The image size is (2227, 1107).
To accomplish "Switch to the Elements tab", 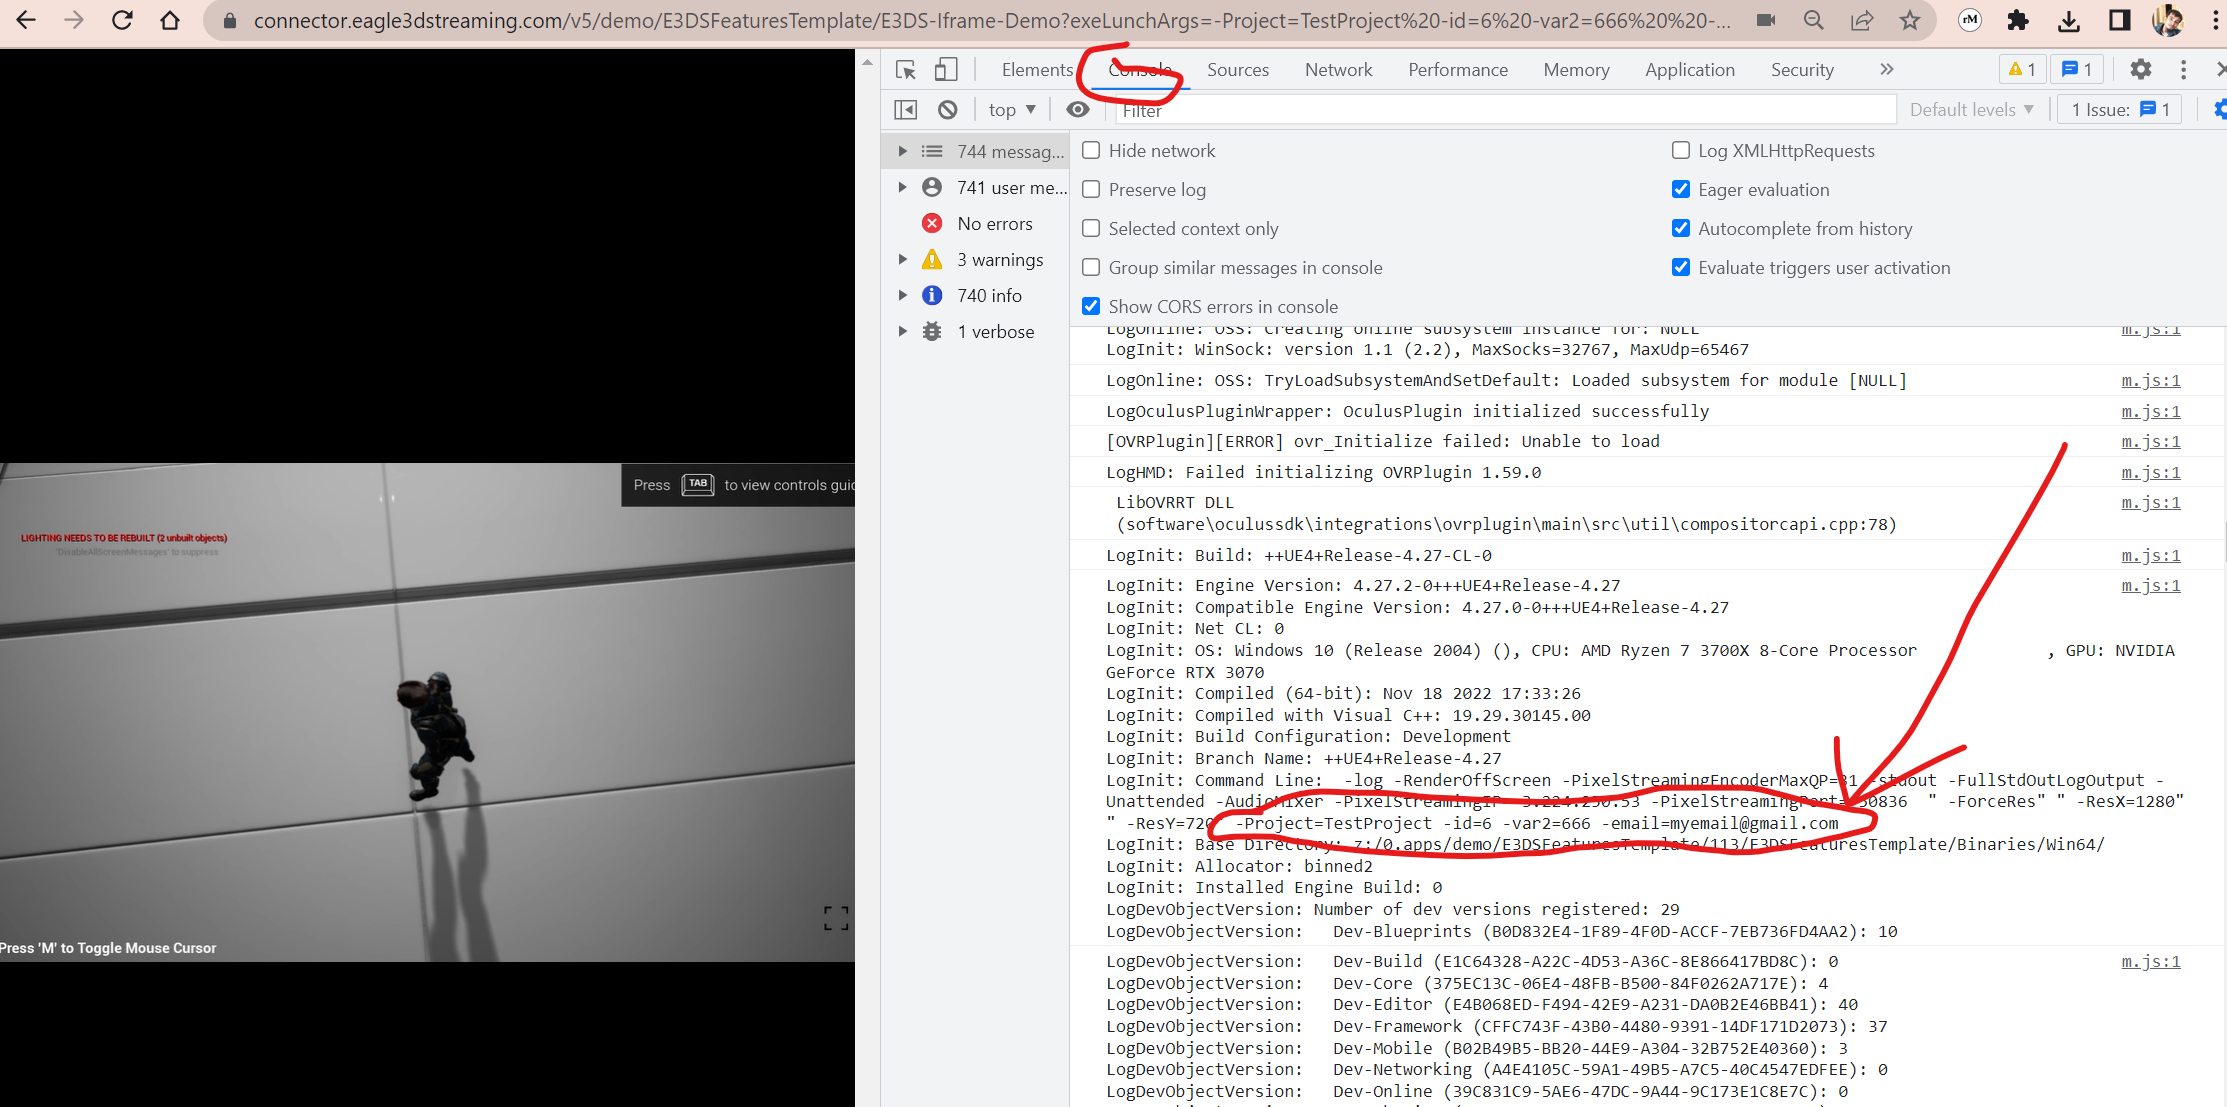I will coord(1037,69).
